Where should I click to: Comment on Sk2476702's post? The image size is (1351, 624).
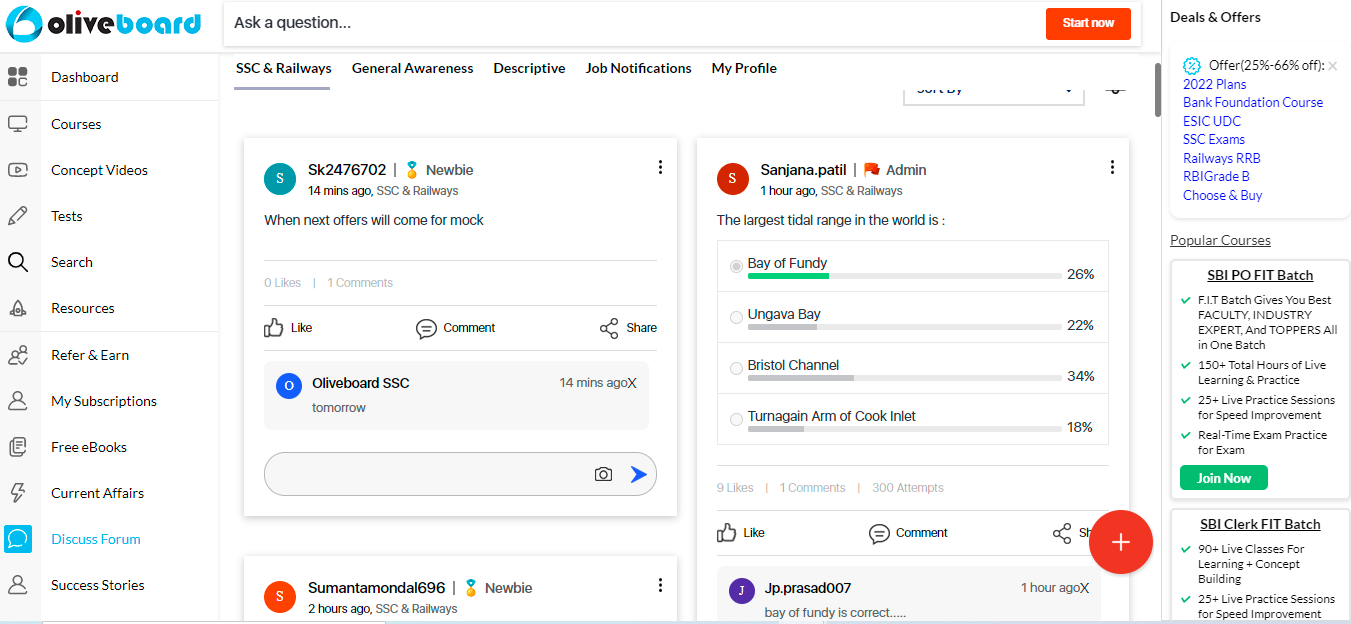[x=455, y=328]
